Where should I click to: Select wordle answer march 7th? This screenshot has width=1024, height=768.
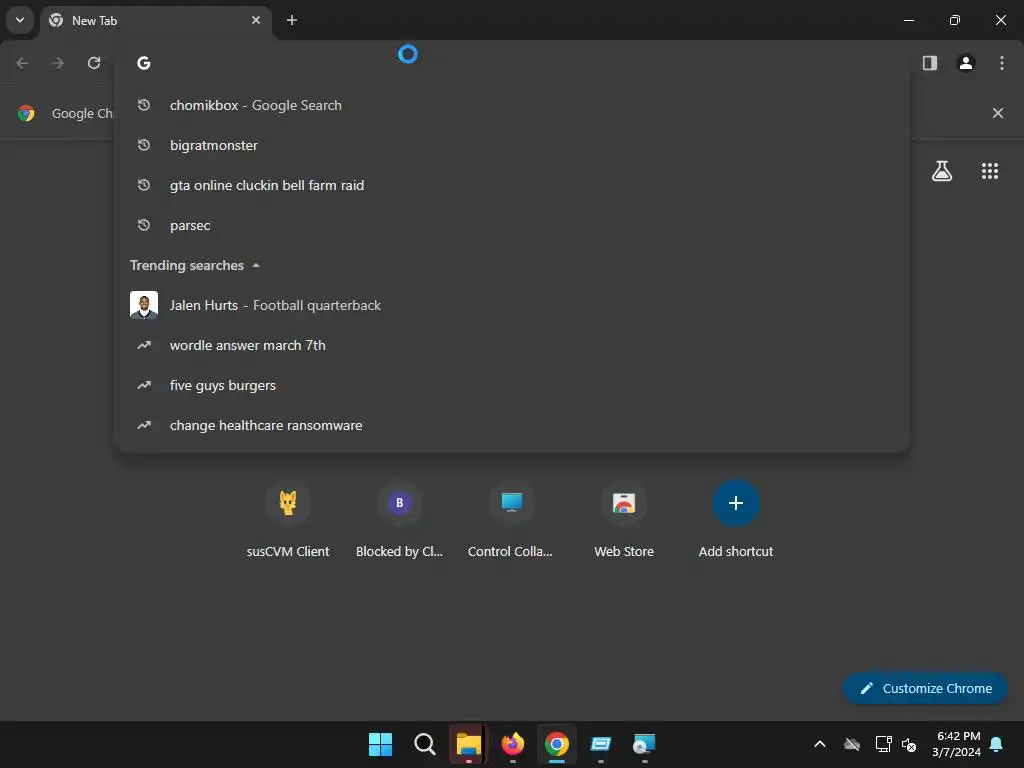(x=512, y=345)
